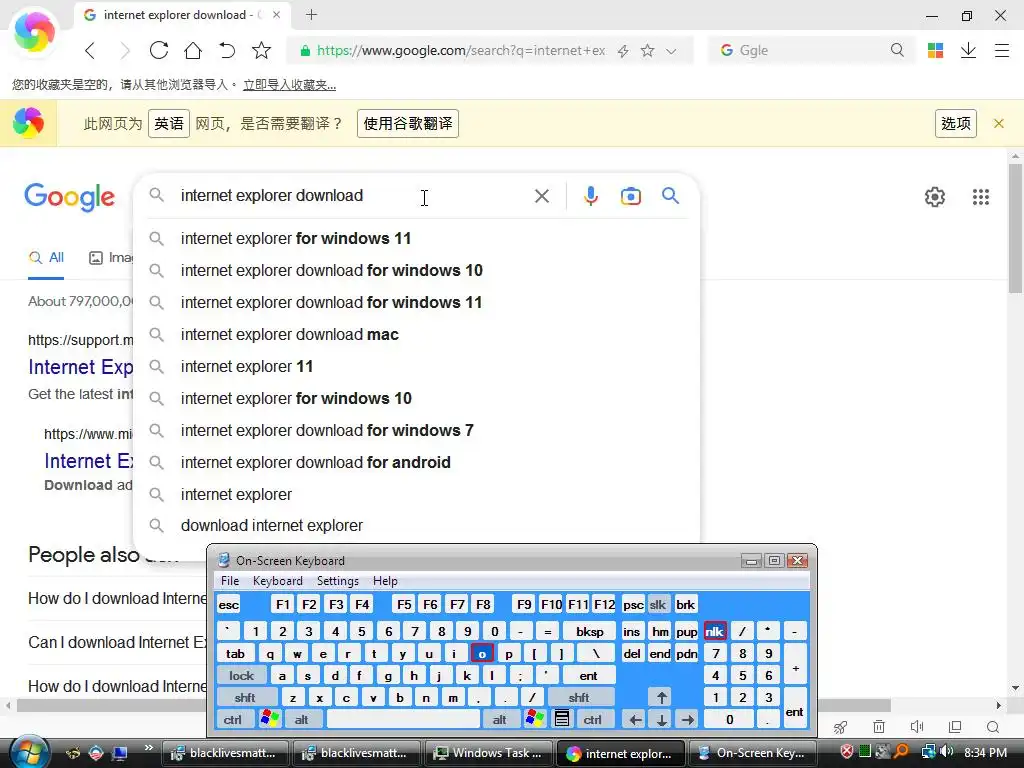
Task: Dismiss the translate bar with X
Action: pos(999,123)
